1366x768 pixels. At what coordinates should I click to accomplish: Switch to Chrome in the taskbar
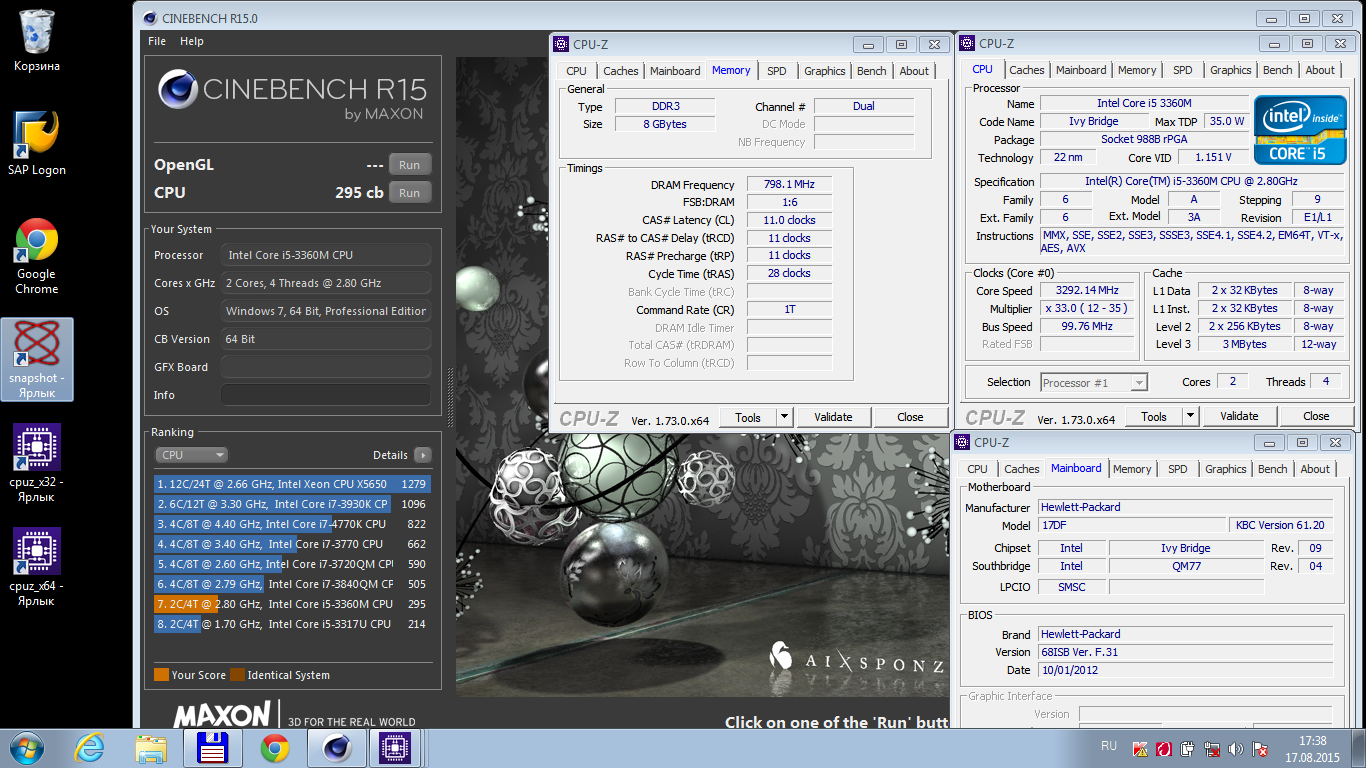click(275, 748)
